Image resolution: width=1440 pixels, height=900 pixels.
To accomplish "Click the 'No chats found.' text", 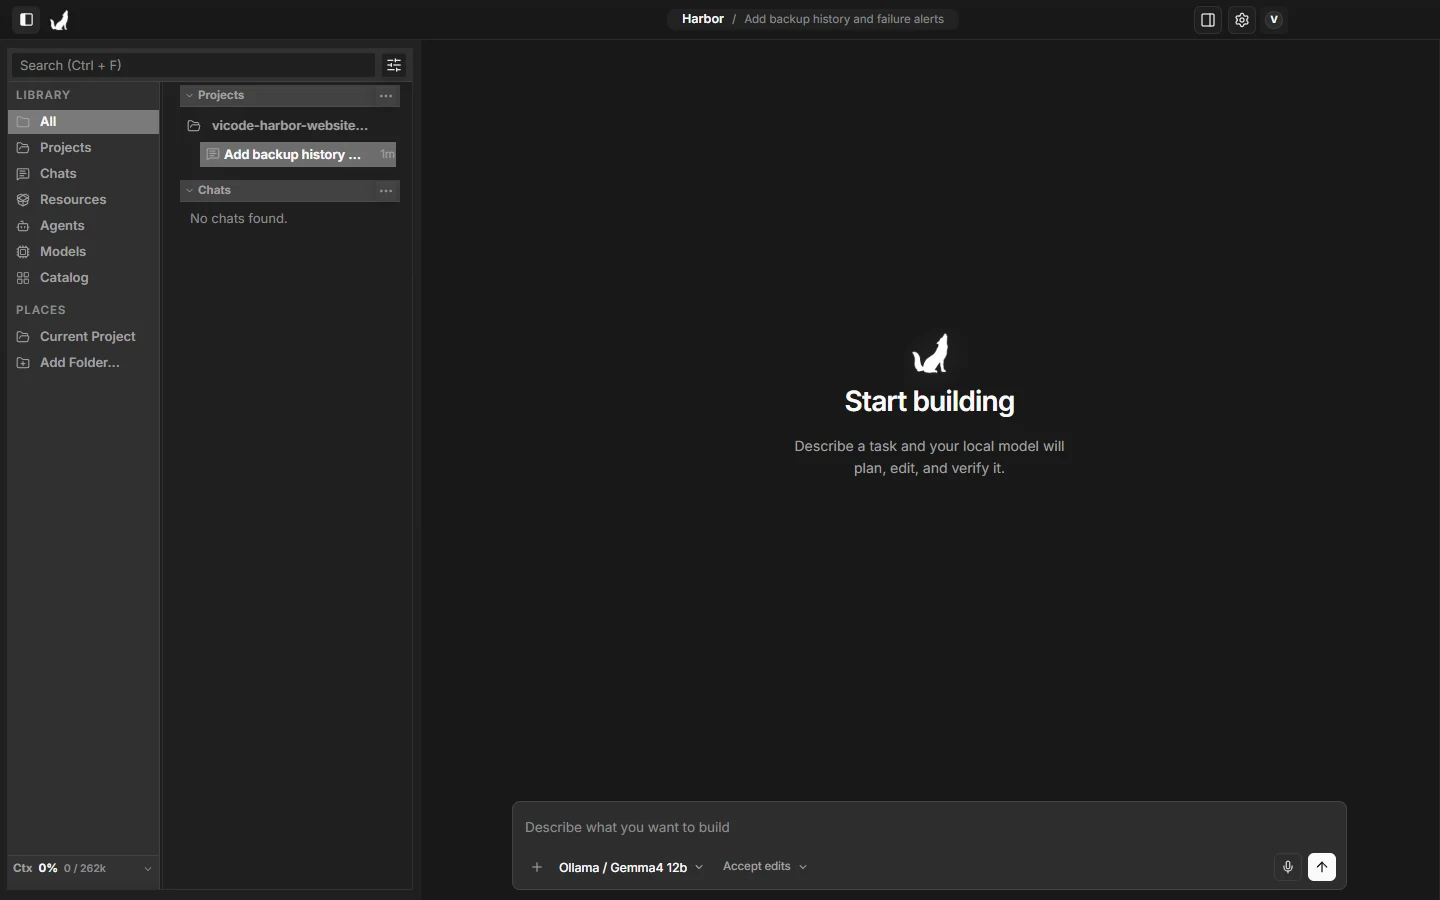I will click(x=239, y=219).
